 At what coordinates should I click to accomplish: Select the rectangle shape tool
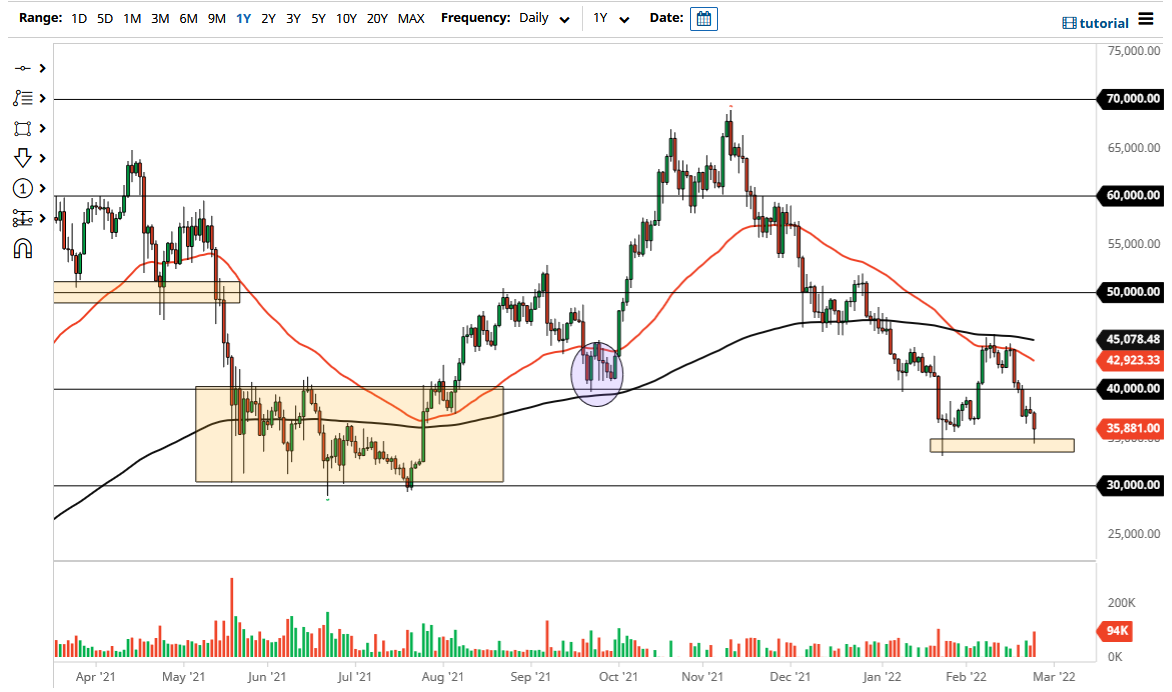click(x=21, y=128)
